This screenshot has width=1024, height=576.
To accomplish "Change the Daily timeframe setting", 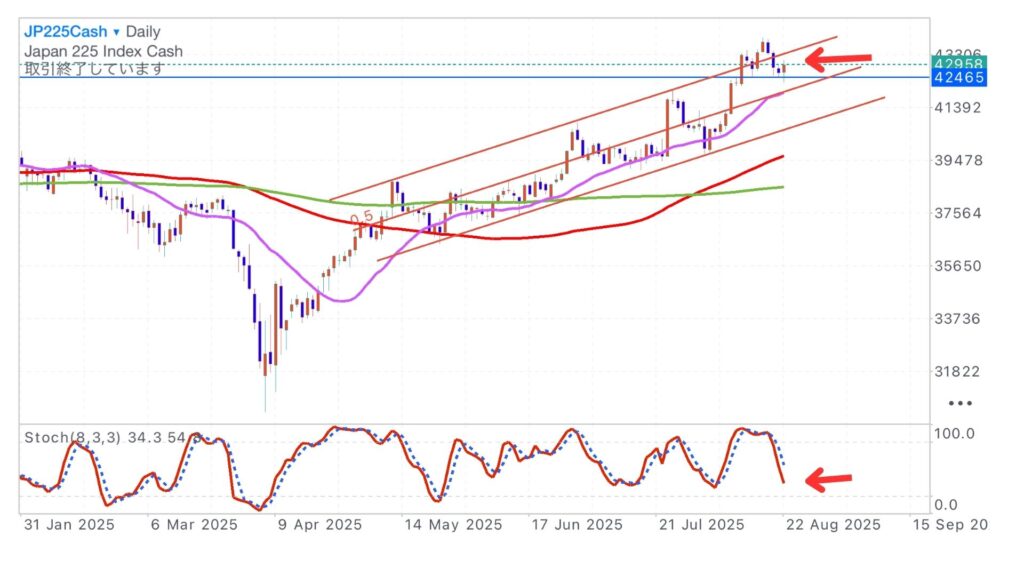I will pyautogui.click(x=143, y=31).
